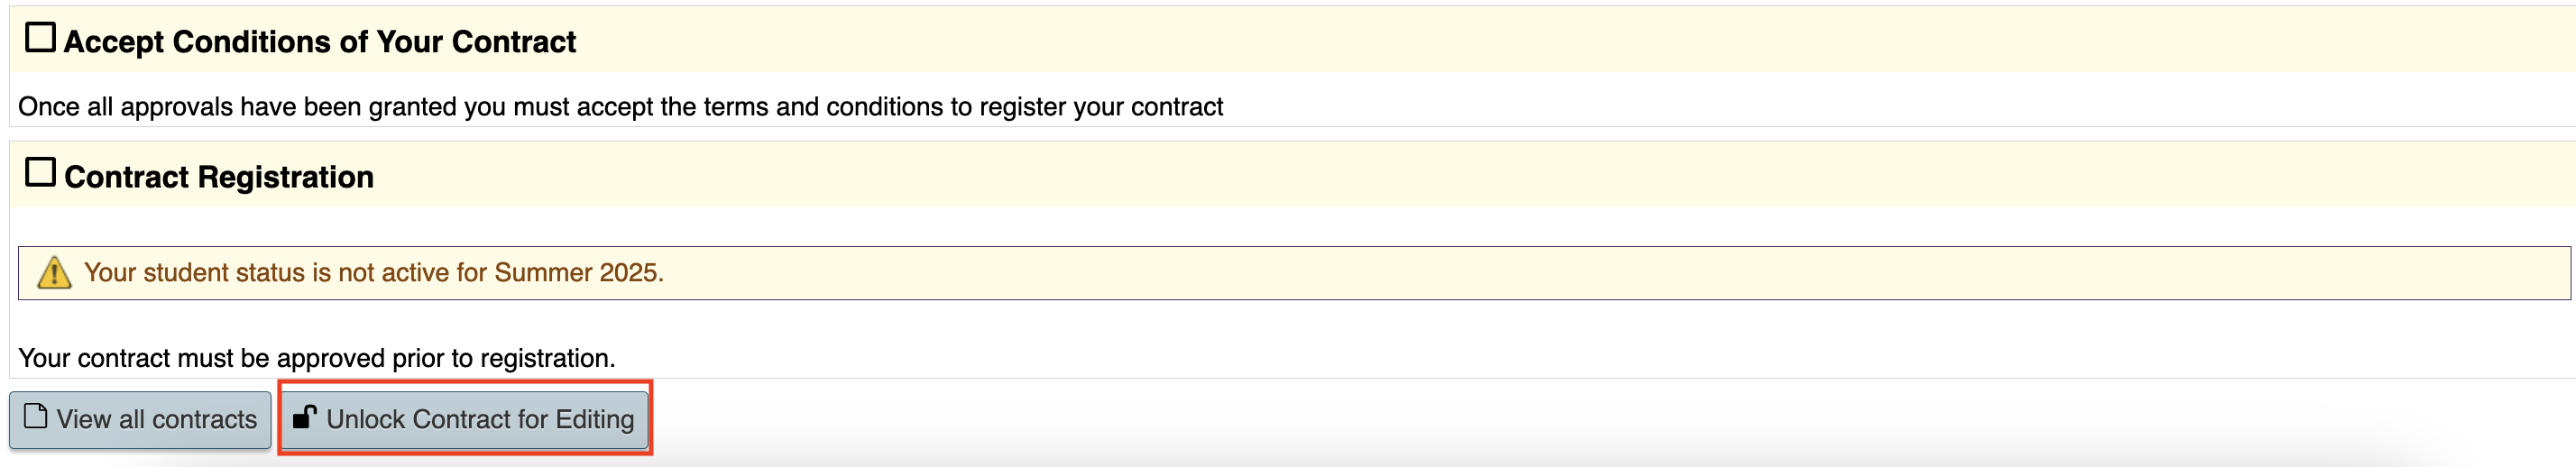Viewport: 2576px width, 467px height.
Task: Click the approvals and terms description sentence
Action: (620, 107)
